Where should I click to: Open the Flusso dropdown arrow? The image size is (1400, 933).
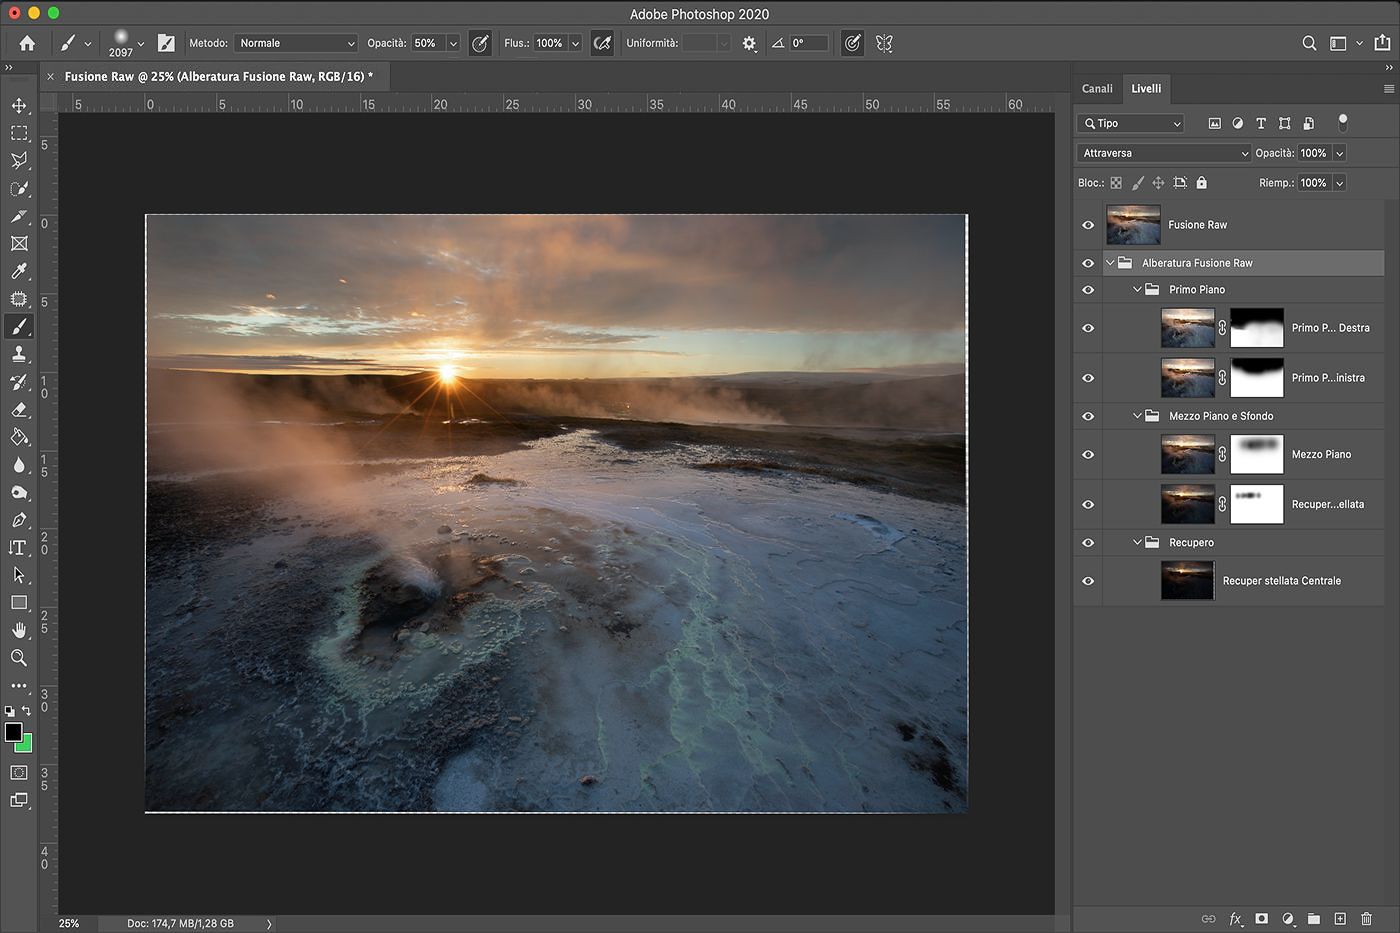(x=575, y=43)
